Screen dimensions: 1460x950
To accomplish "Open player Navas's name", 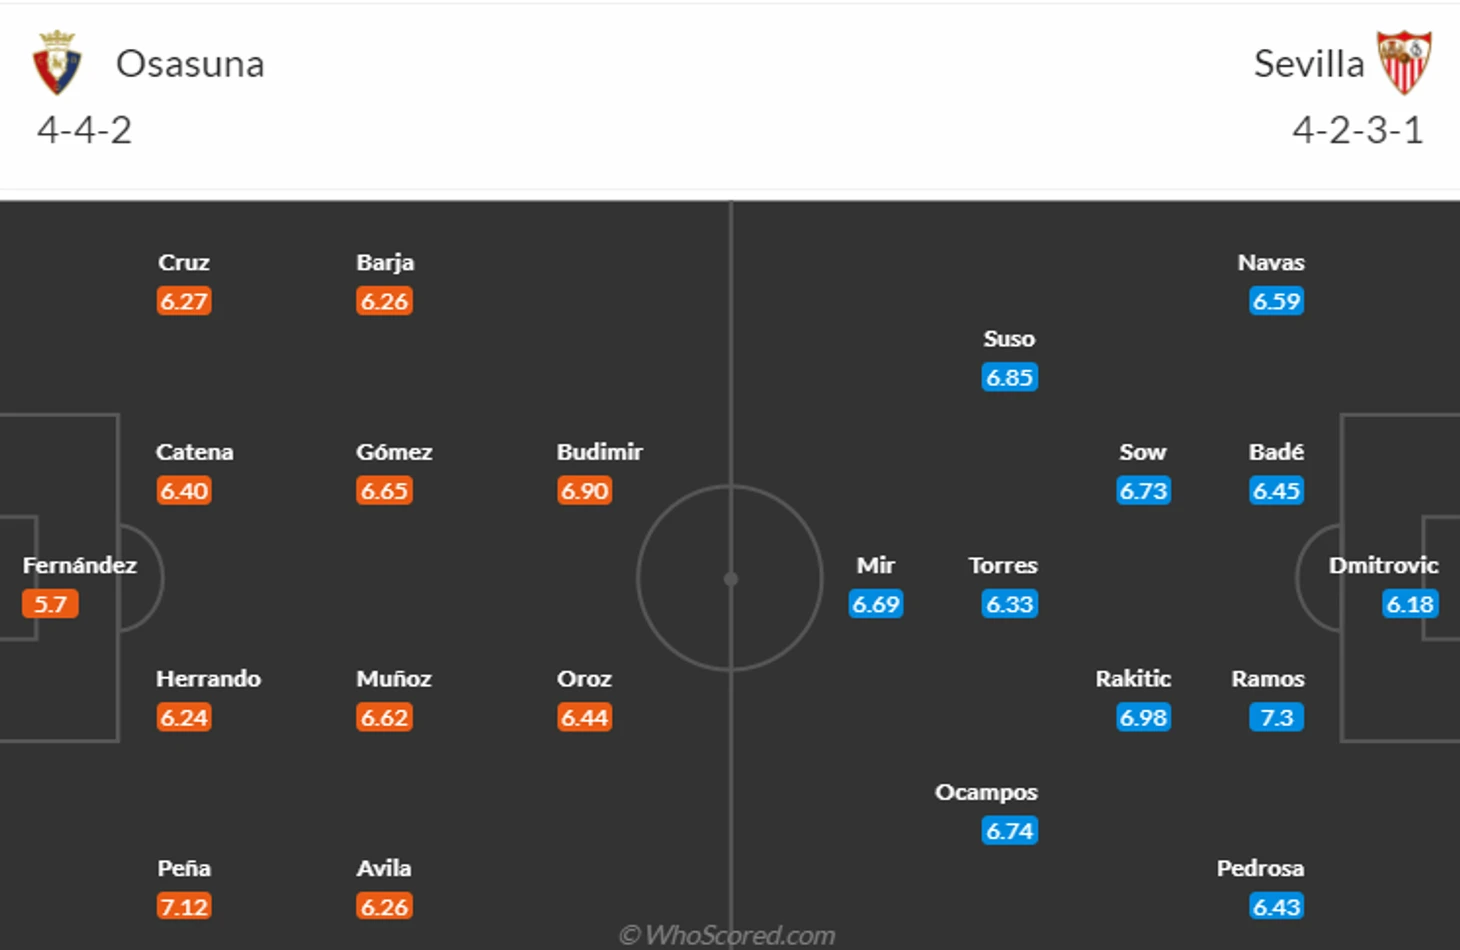I will coord(1271,263).
